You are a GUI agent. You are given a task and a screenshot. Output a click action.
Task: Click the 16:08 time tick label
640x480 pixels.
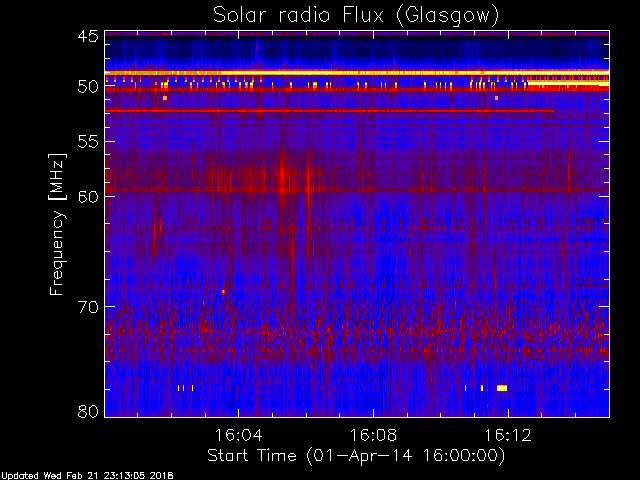tap(373, 435)
